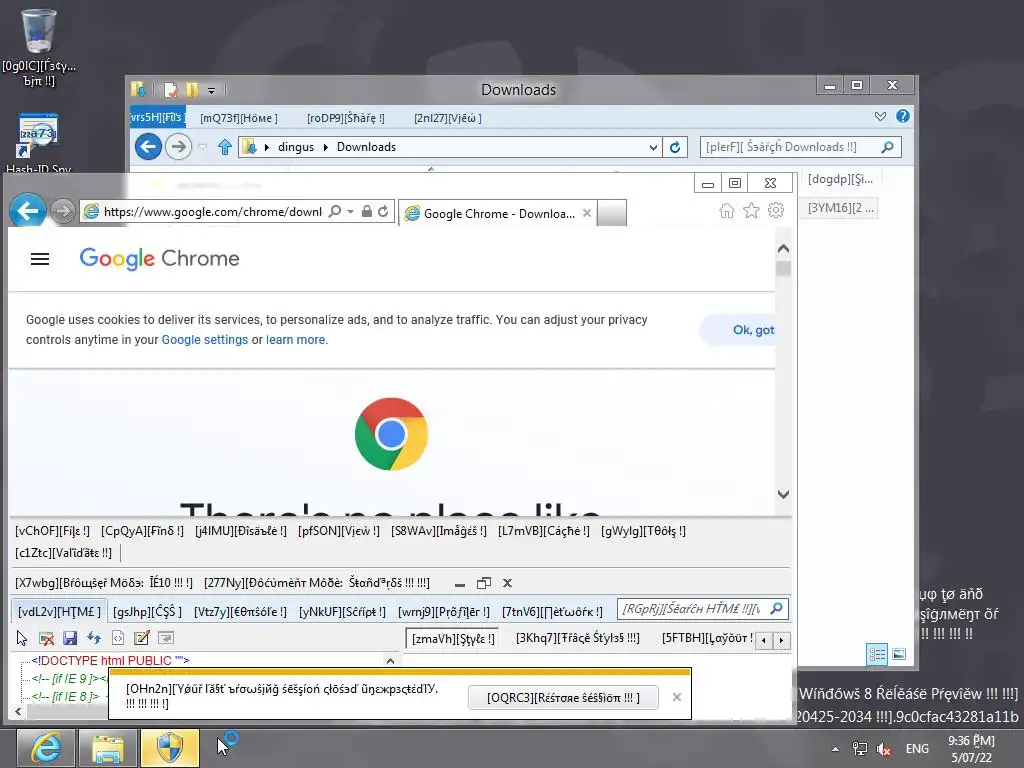The width and height of the screenshot is (1024, 768).
Task: Open the IE Tools gear icon
Action: [x=776, y=211]
